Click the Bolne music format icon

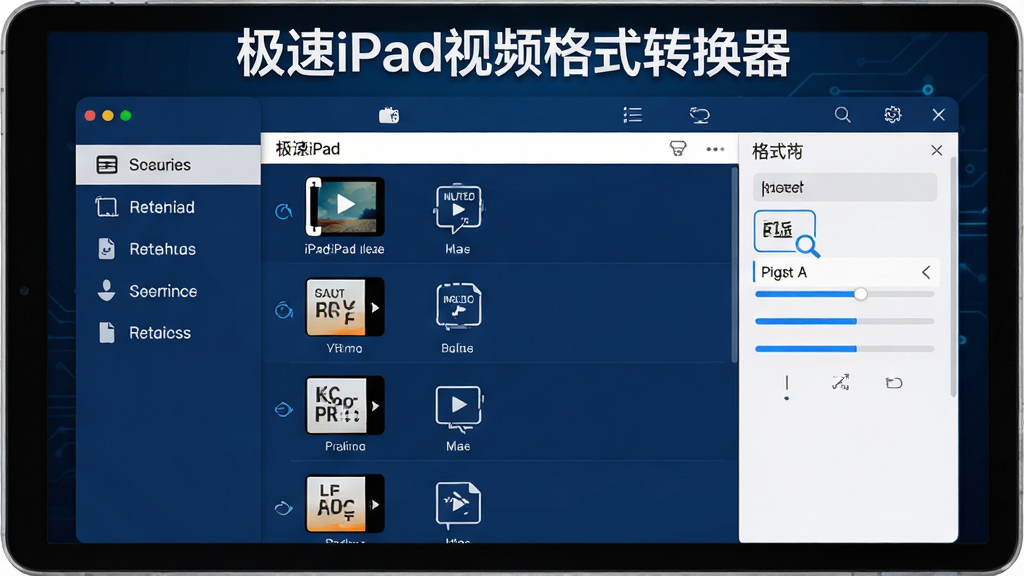(458, 306)
